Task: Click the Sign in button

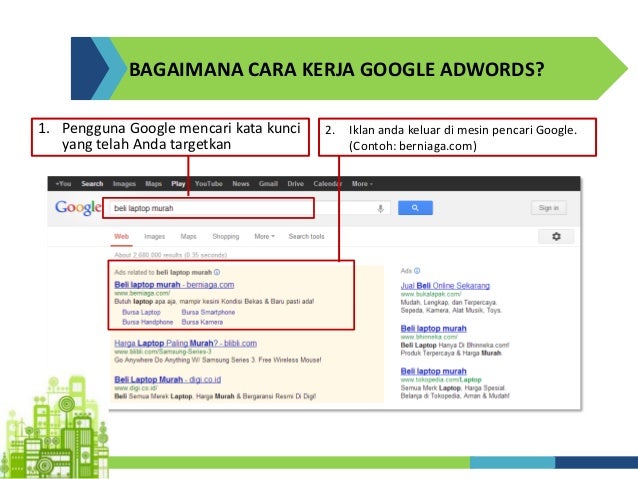Action: [548, 208]
